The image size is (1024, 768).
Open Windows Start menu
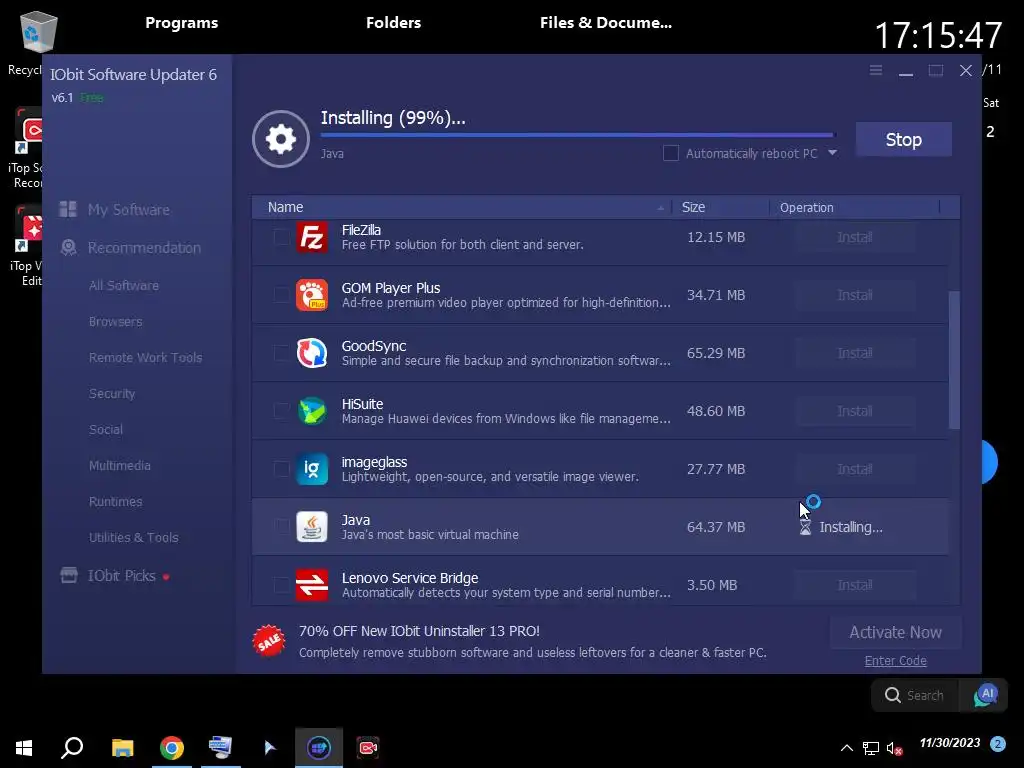coord(24,748)
